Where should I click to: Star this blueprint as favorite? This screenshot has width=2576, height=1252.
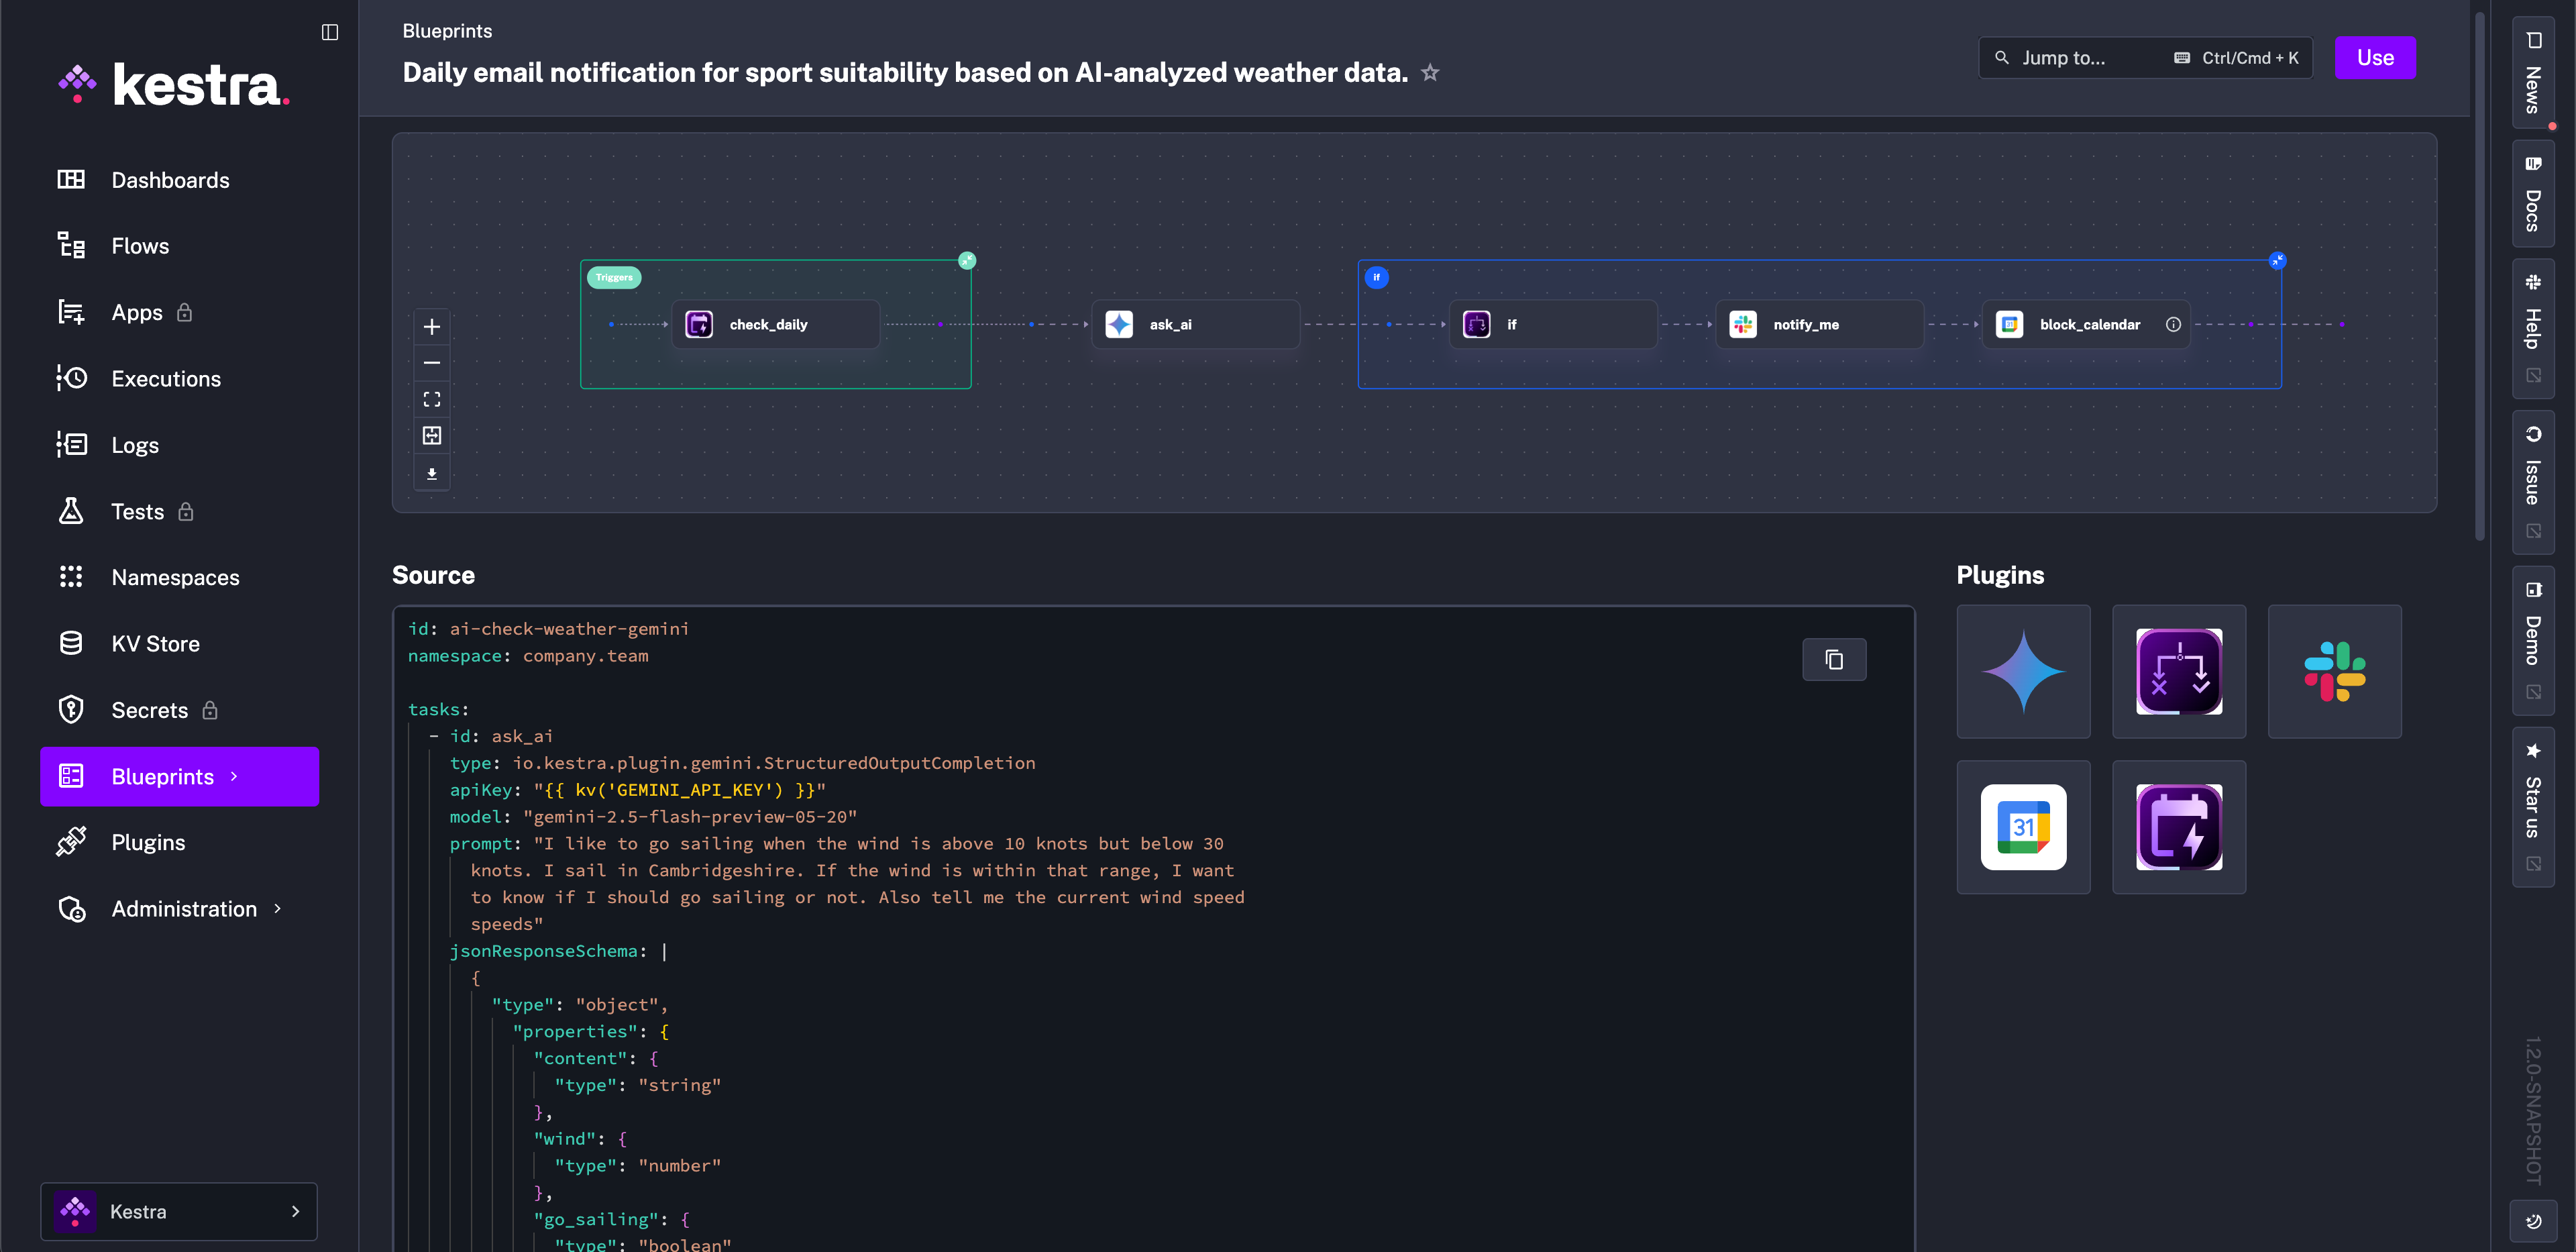click(x=1430, y=73)
